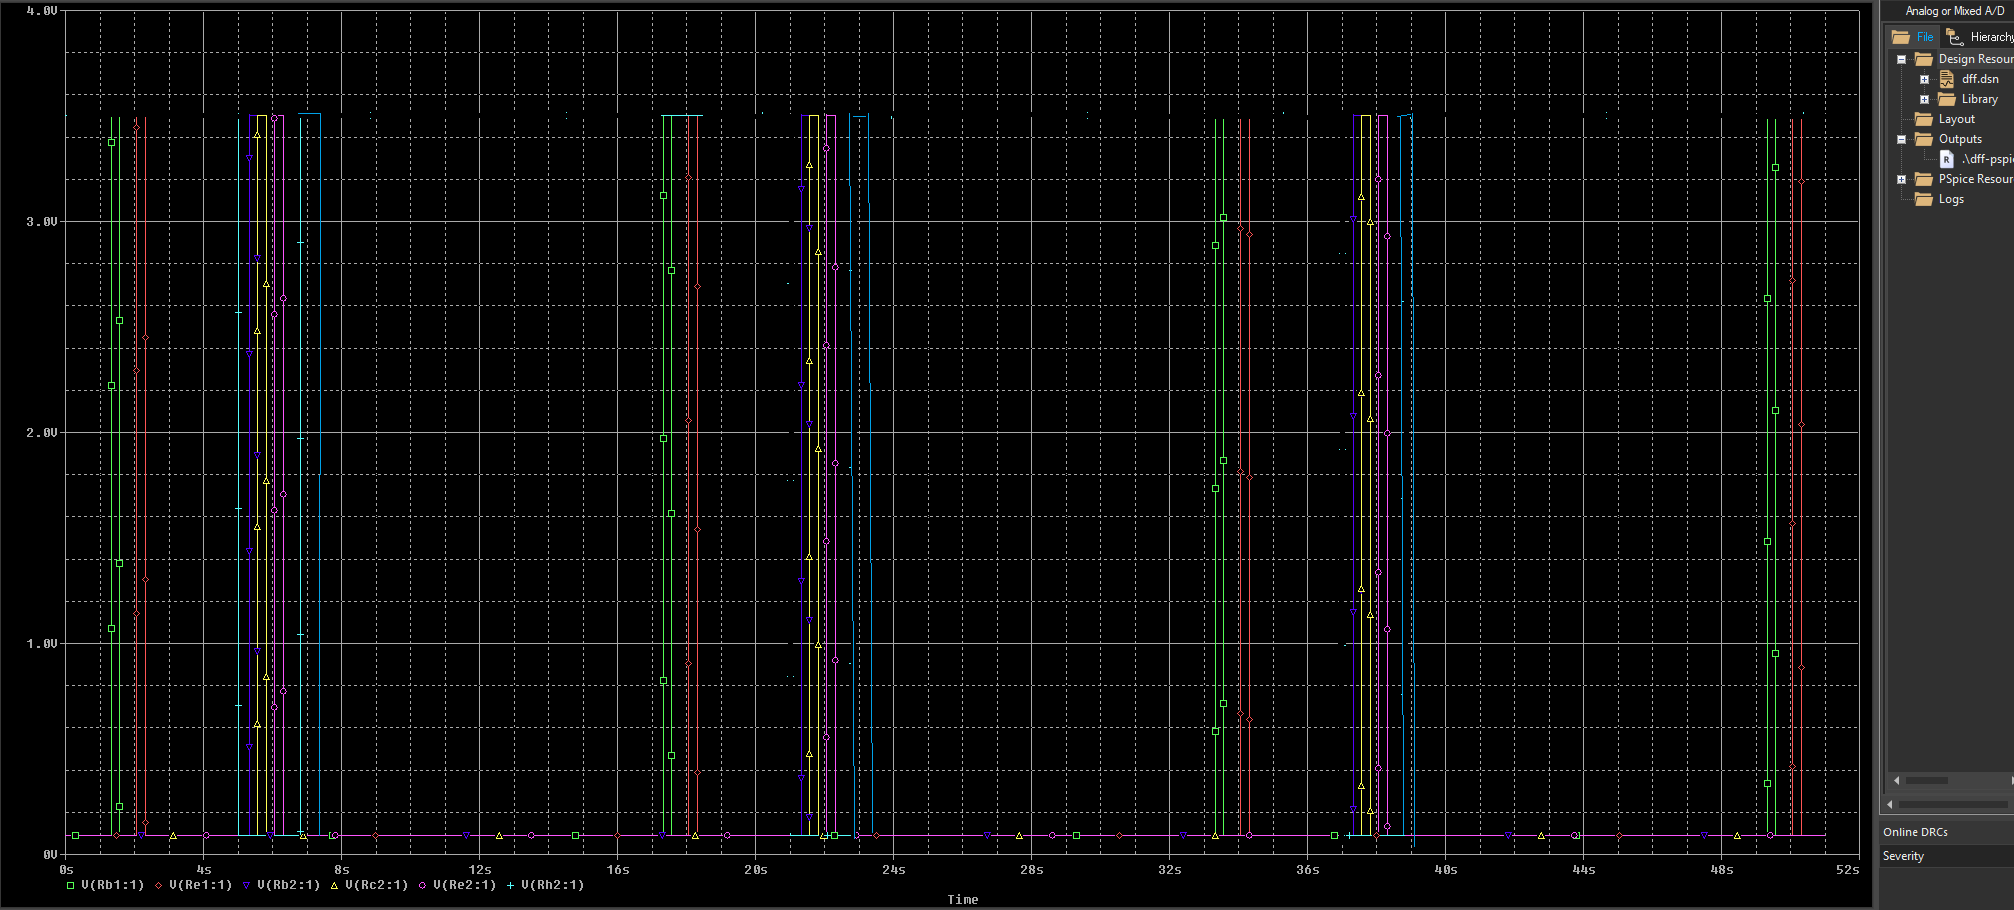Click the 36s x-axis tick label
The width and height of the screenshot is (2014, 910).
click(1308, 870)
